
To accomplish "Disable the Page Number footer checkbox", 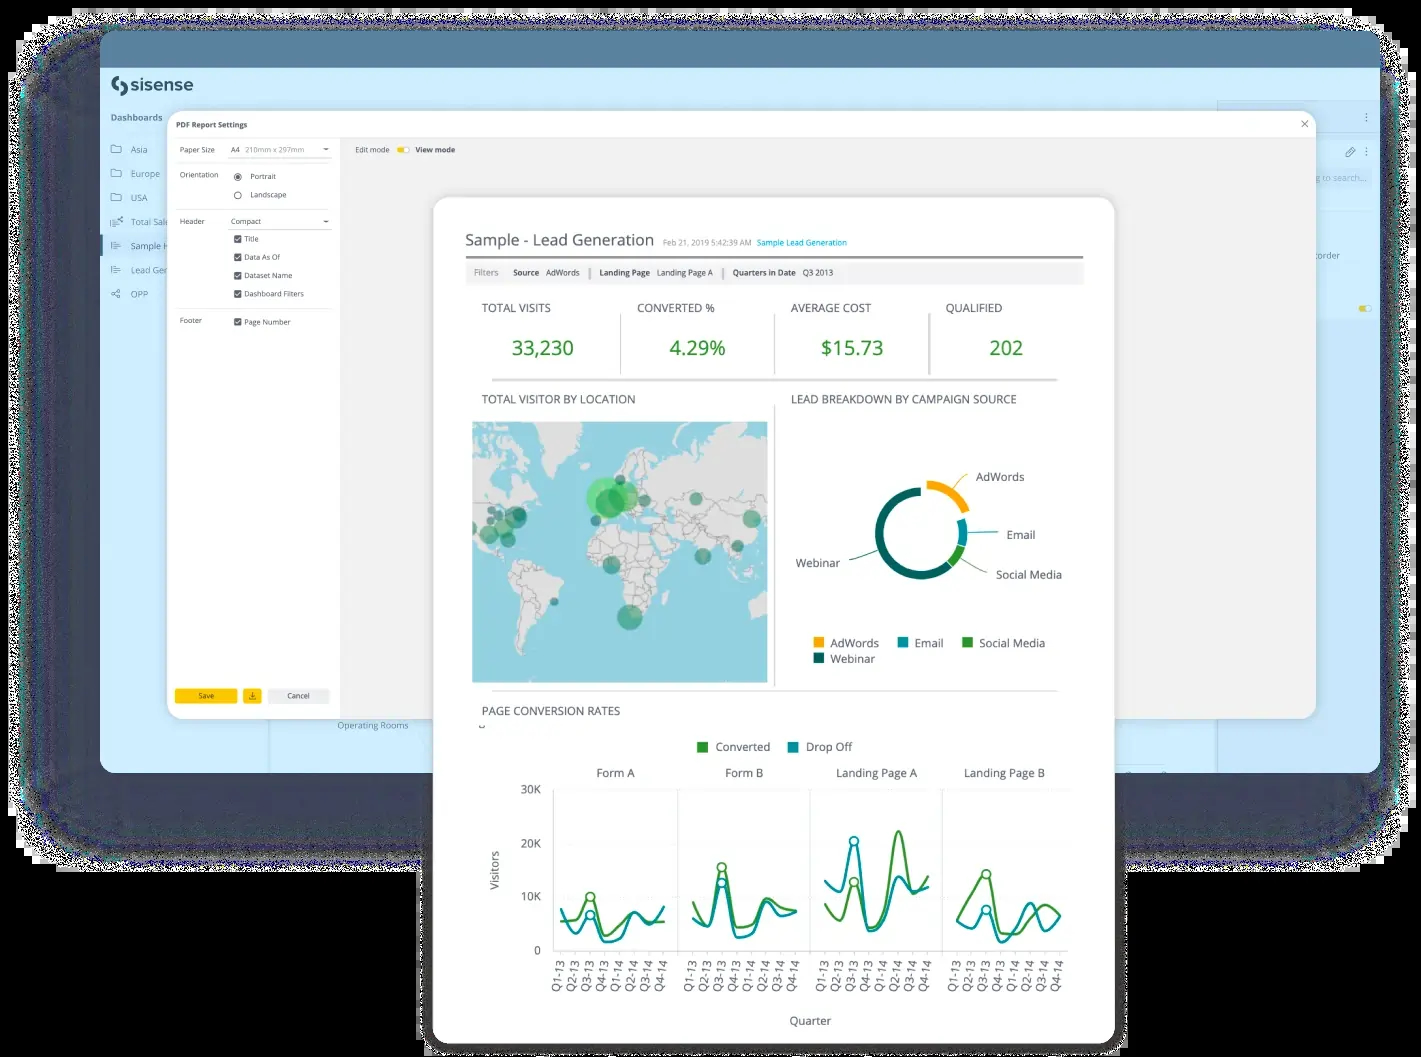I will pyautogui.click(x=238, y=322).
